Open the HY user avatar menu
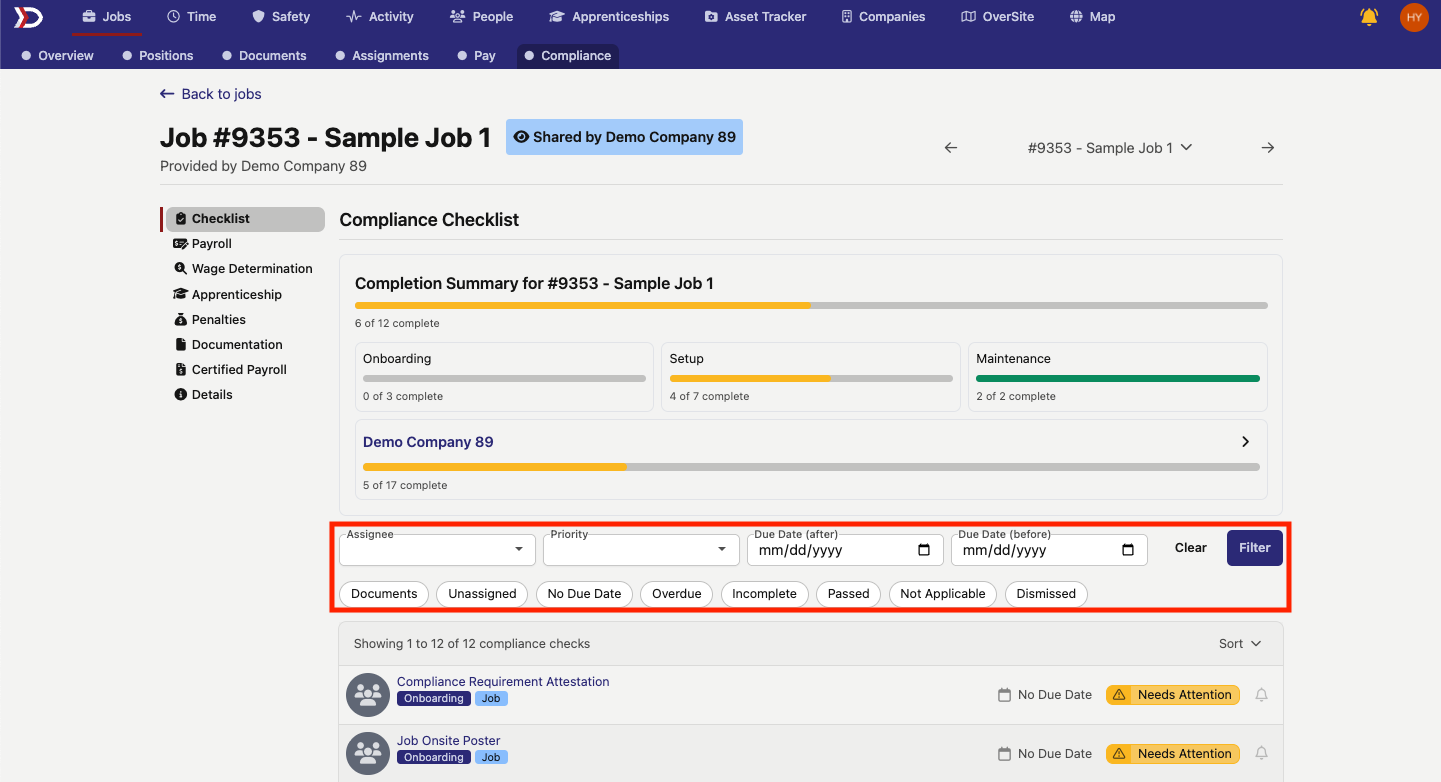1441x782 pixels. click(1414, 17)
